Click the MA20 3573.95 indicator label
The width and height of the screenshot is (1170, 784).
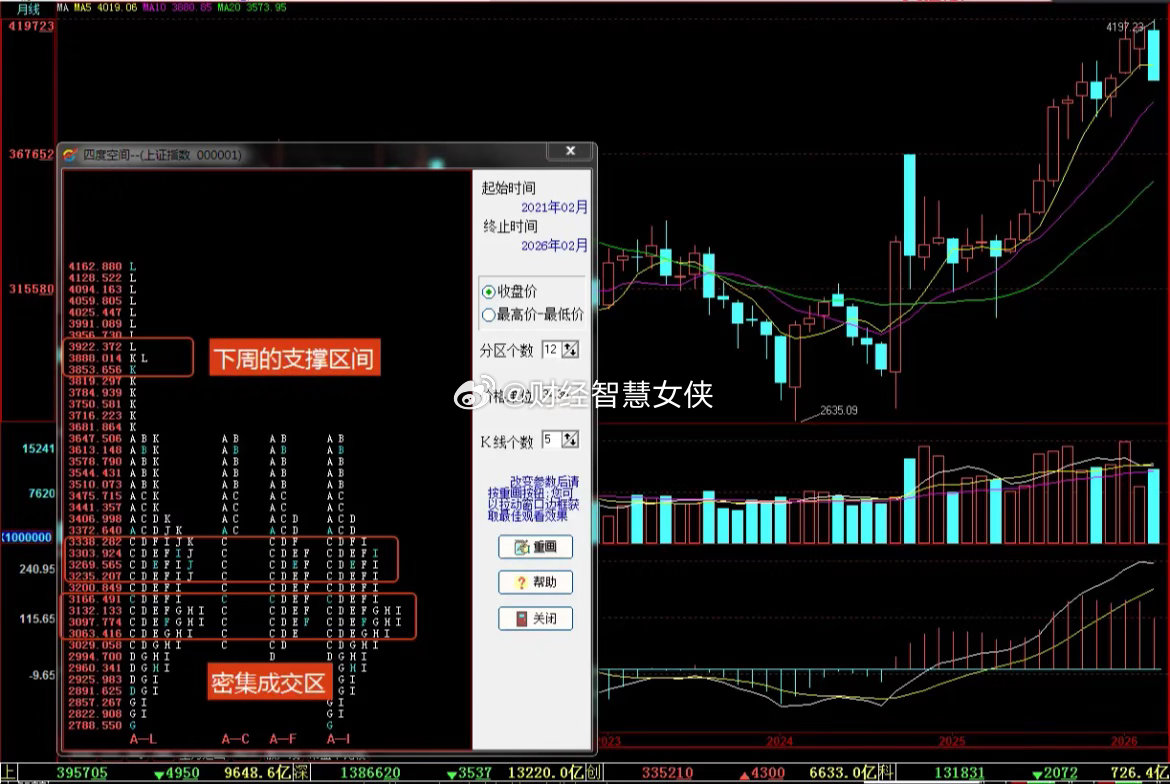[252, 7]
